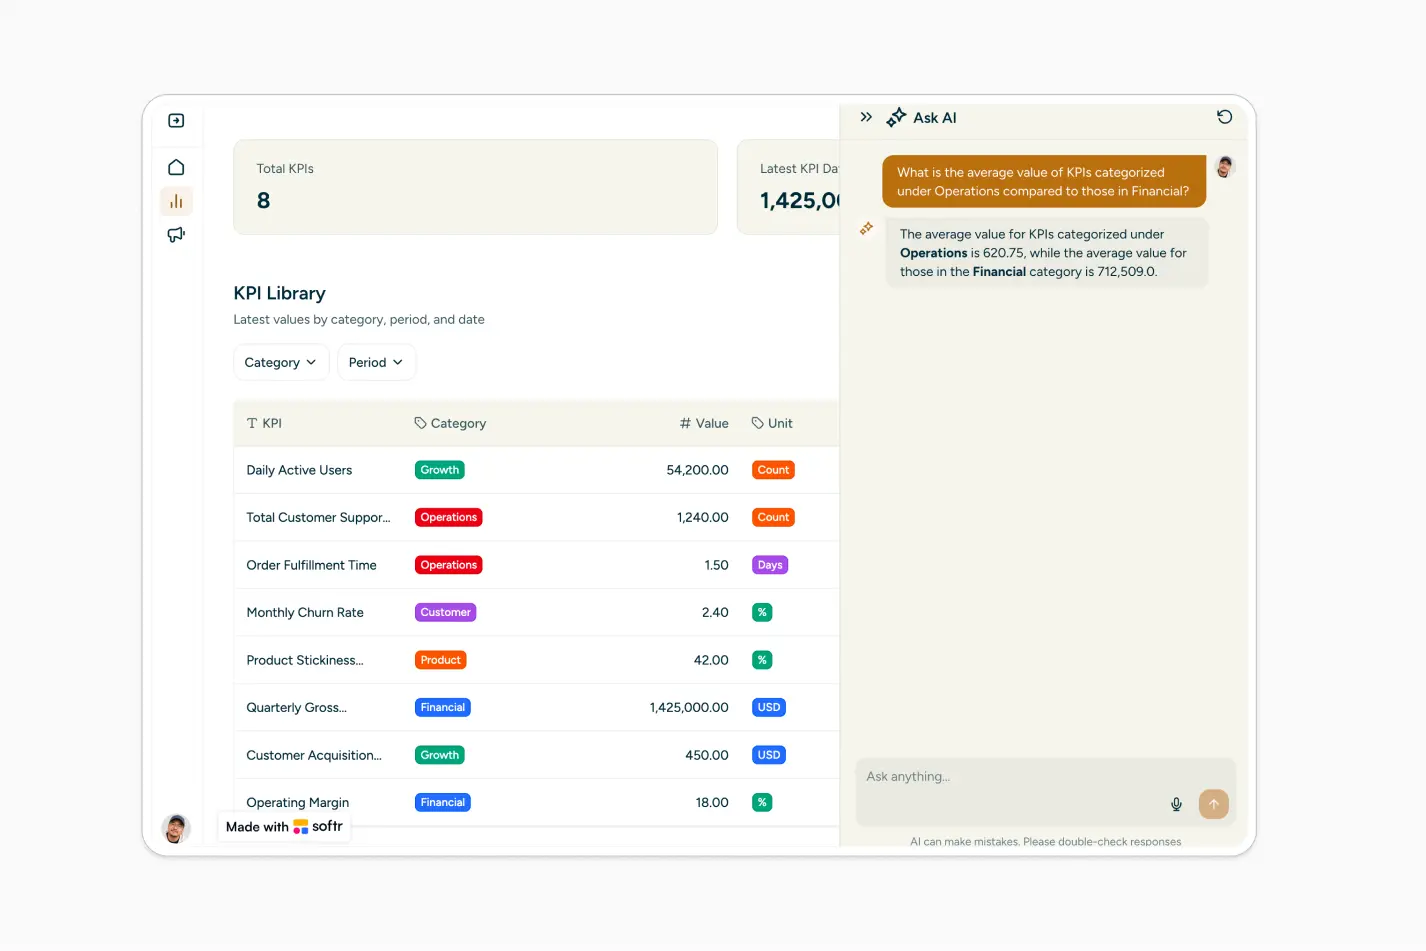This screenshot has width=1426, height=951.
Task: Click the Latest KPI summary card
Action: coord(788,187)
